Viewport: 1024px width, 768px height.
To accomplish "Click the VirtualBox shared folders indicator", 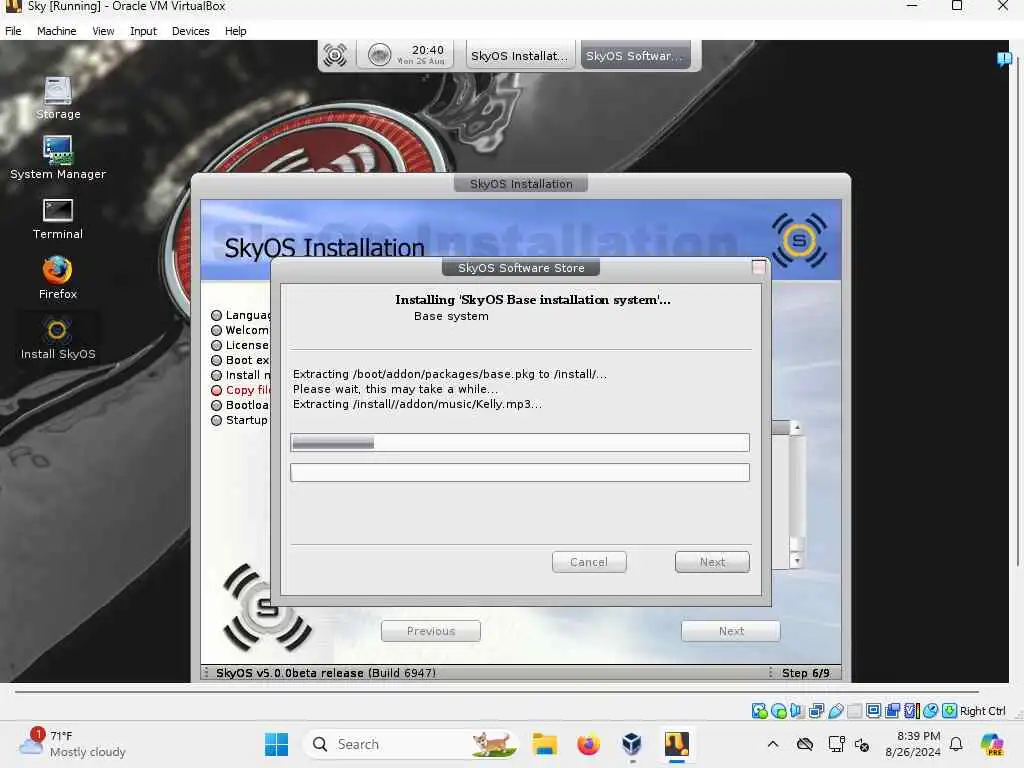I will point(854,711).
